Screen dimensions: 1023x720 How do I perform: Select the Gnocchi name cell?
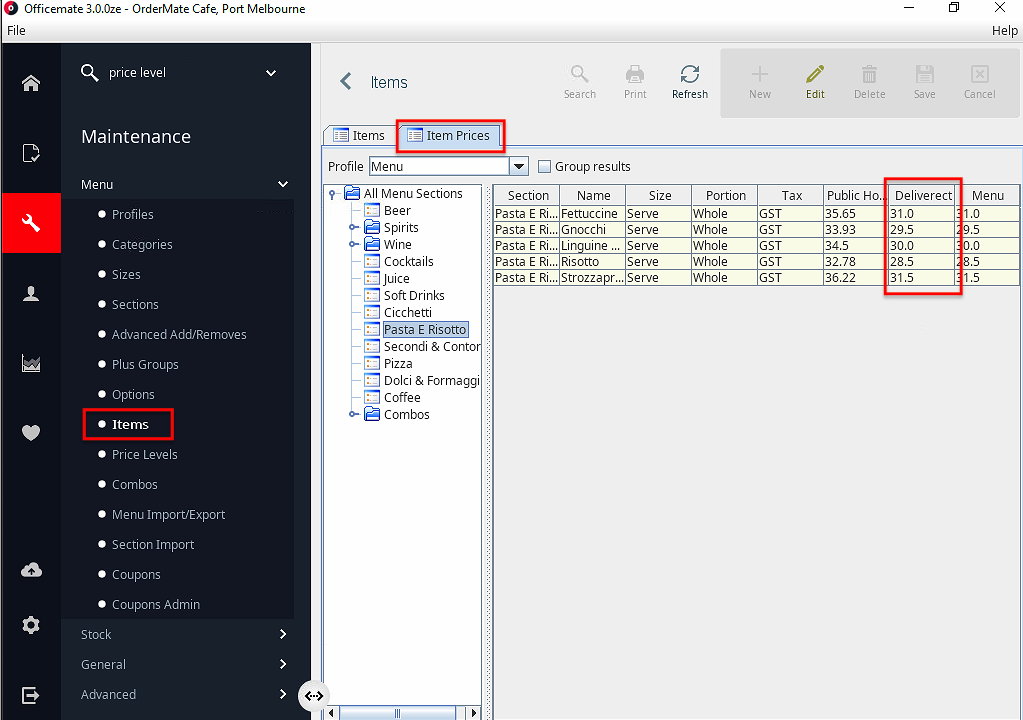tap(592, 230)
